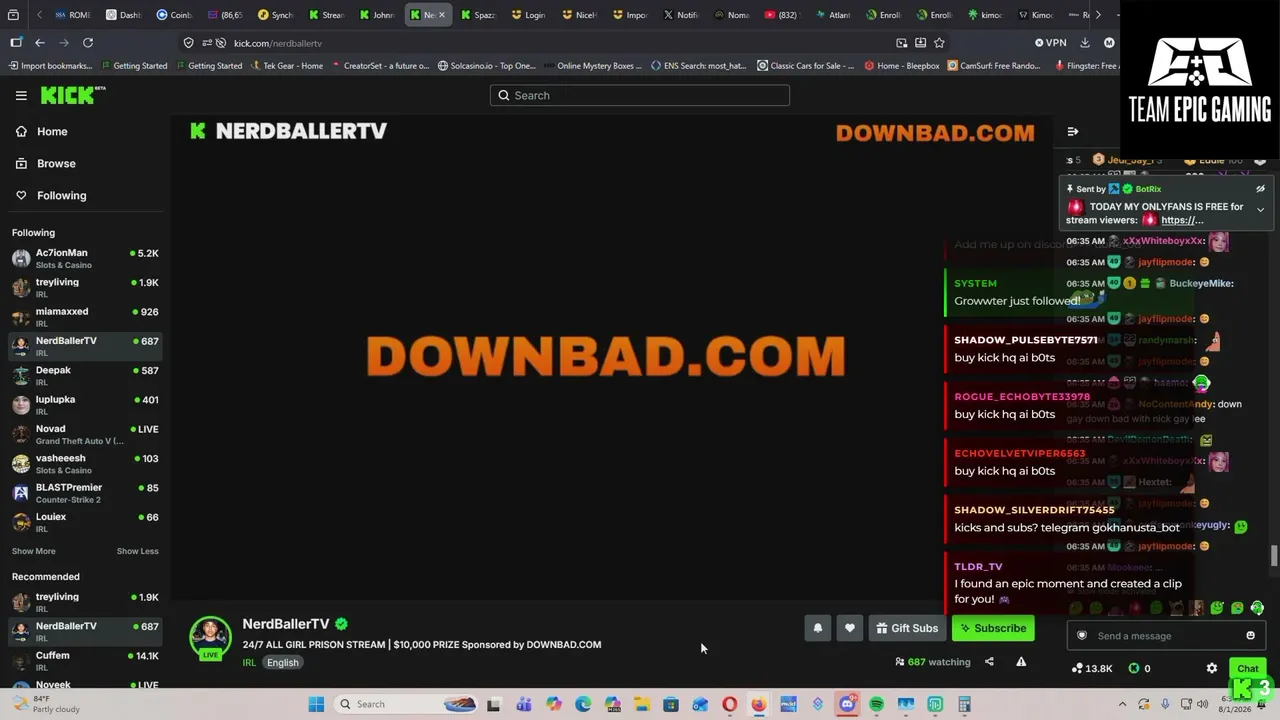Focus the Kick search box

pyautogui.click(x=640, y=95)
